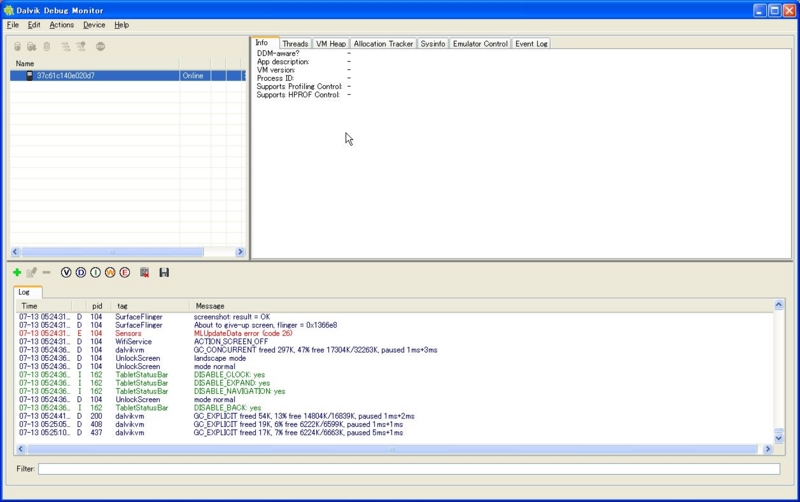Click log horizontal scrollbar left arrow
Screen dimensions: 800x502
click(x=20, y=449)
